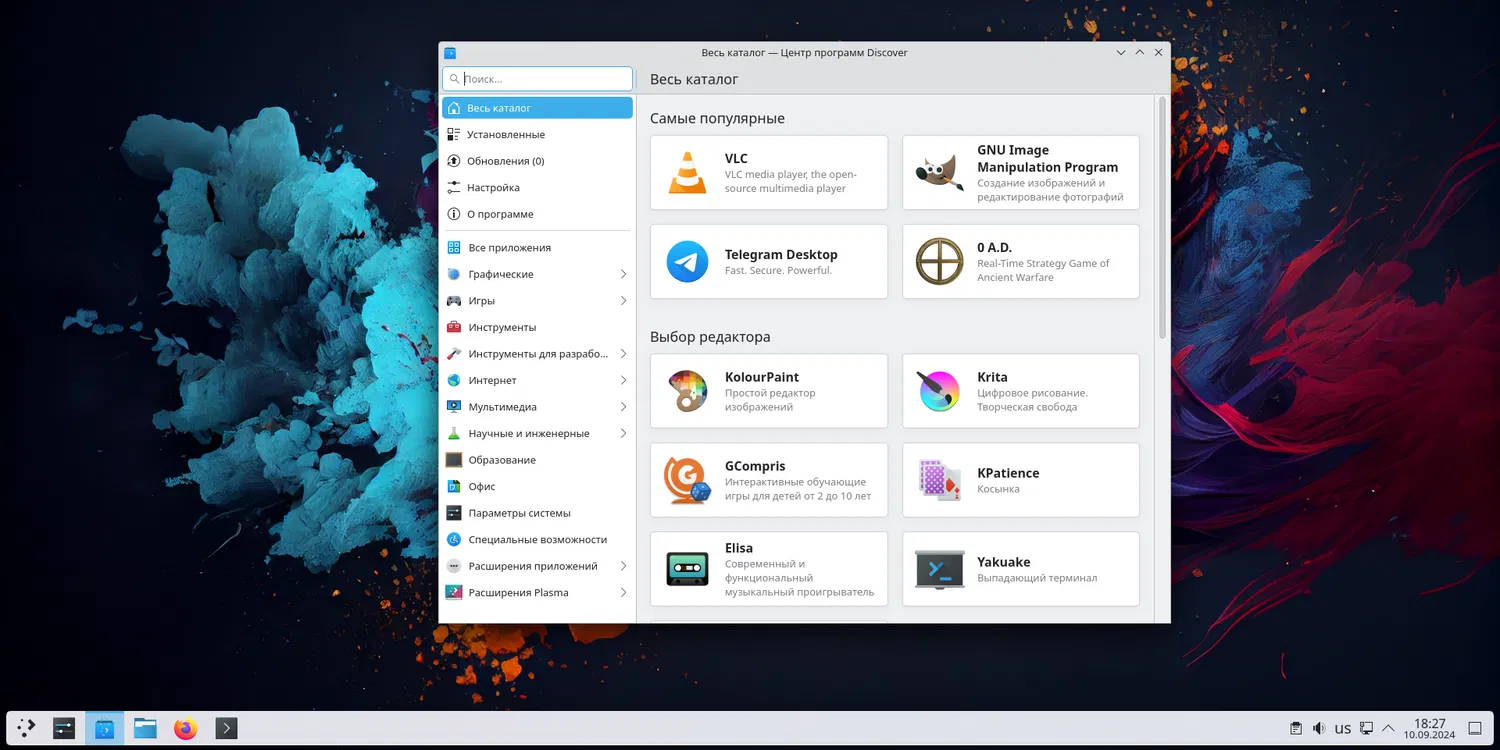
Task: Expand the Научные и инженерные chevron
Action: [623, 433]
